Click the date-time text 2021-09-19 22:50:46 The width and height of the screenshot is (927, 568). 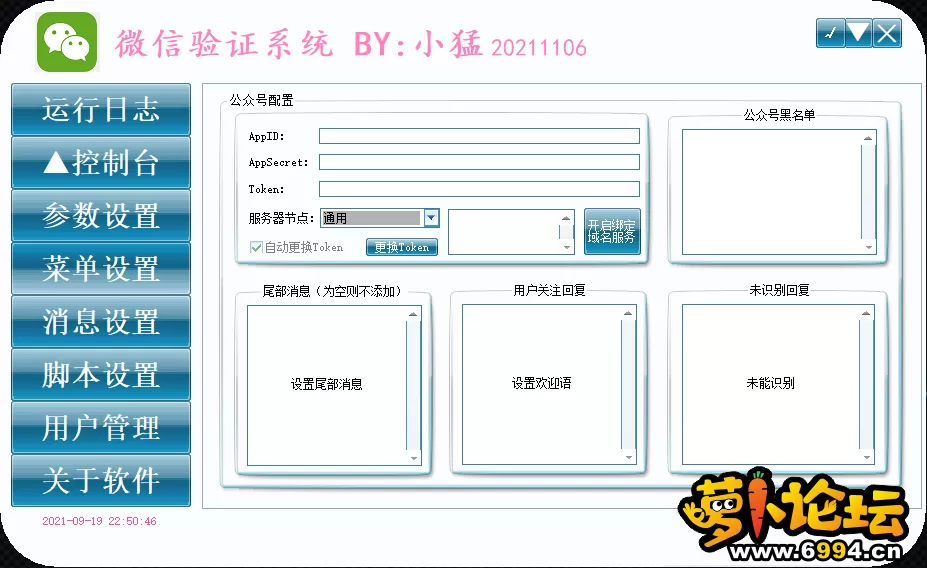click(x=99, y=521)
